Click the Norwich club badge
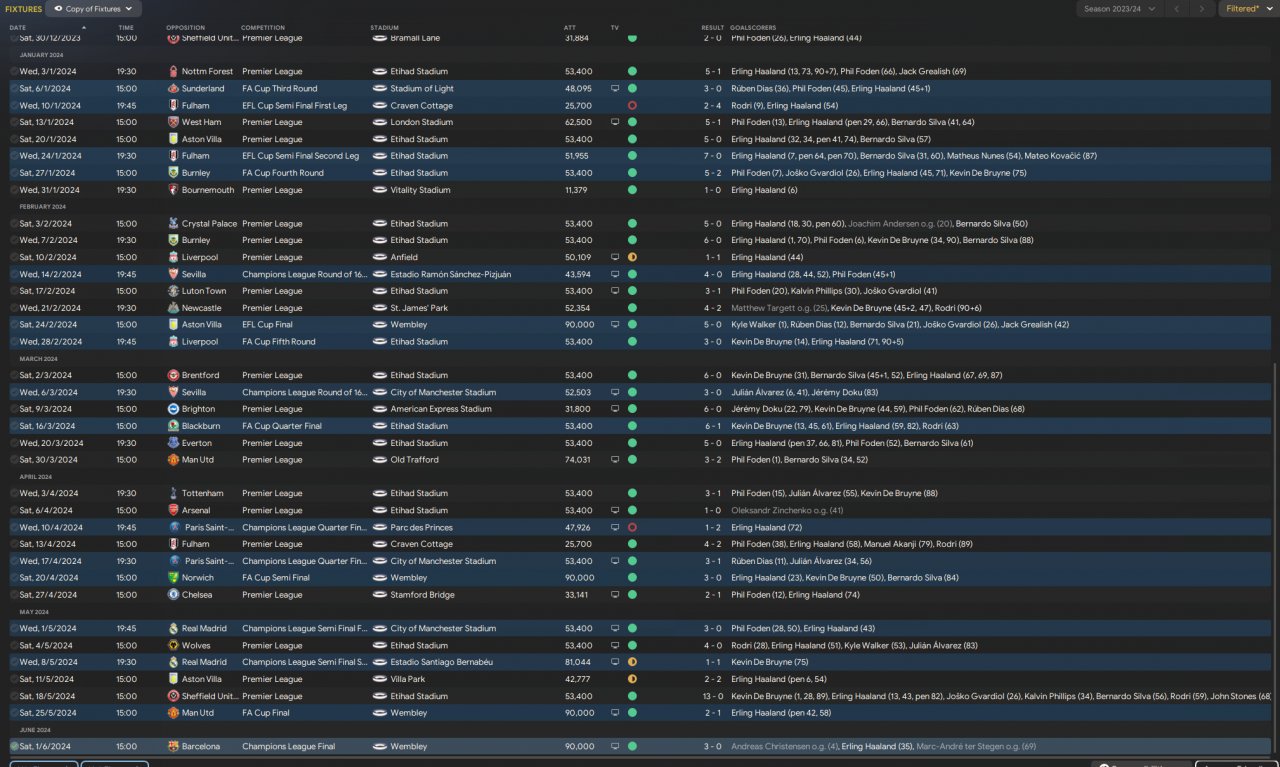 [174, 578]
